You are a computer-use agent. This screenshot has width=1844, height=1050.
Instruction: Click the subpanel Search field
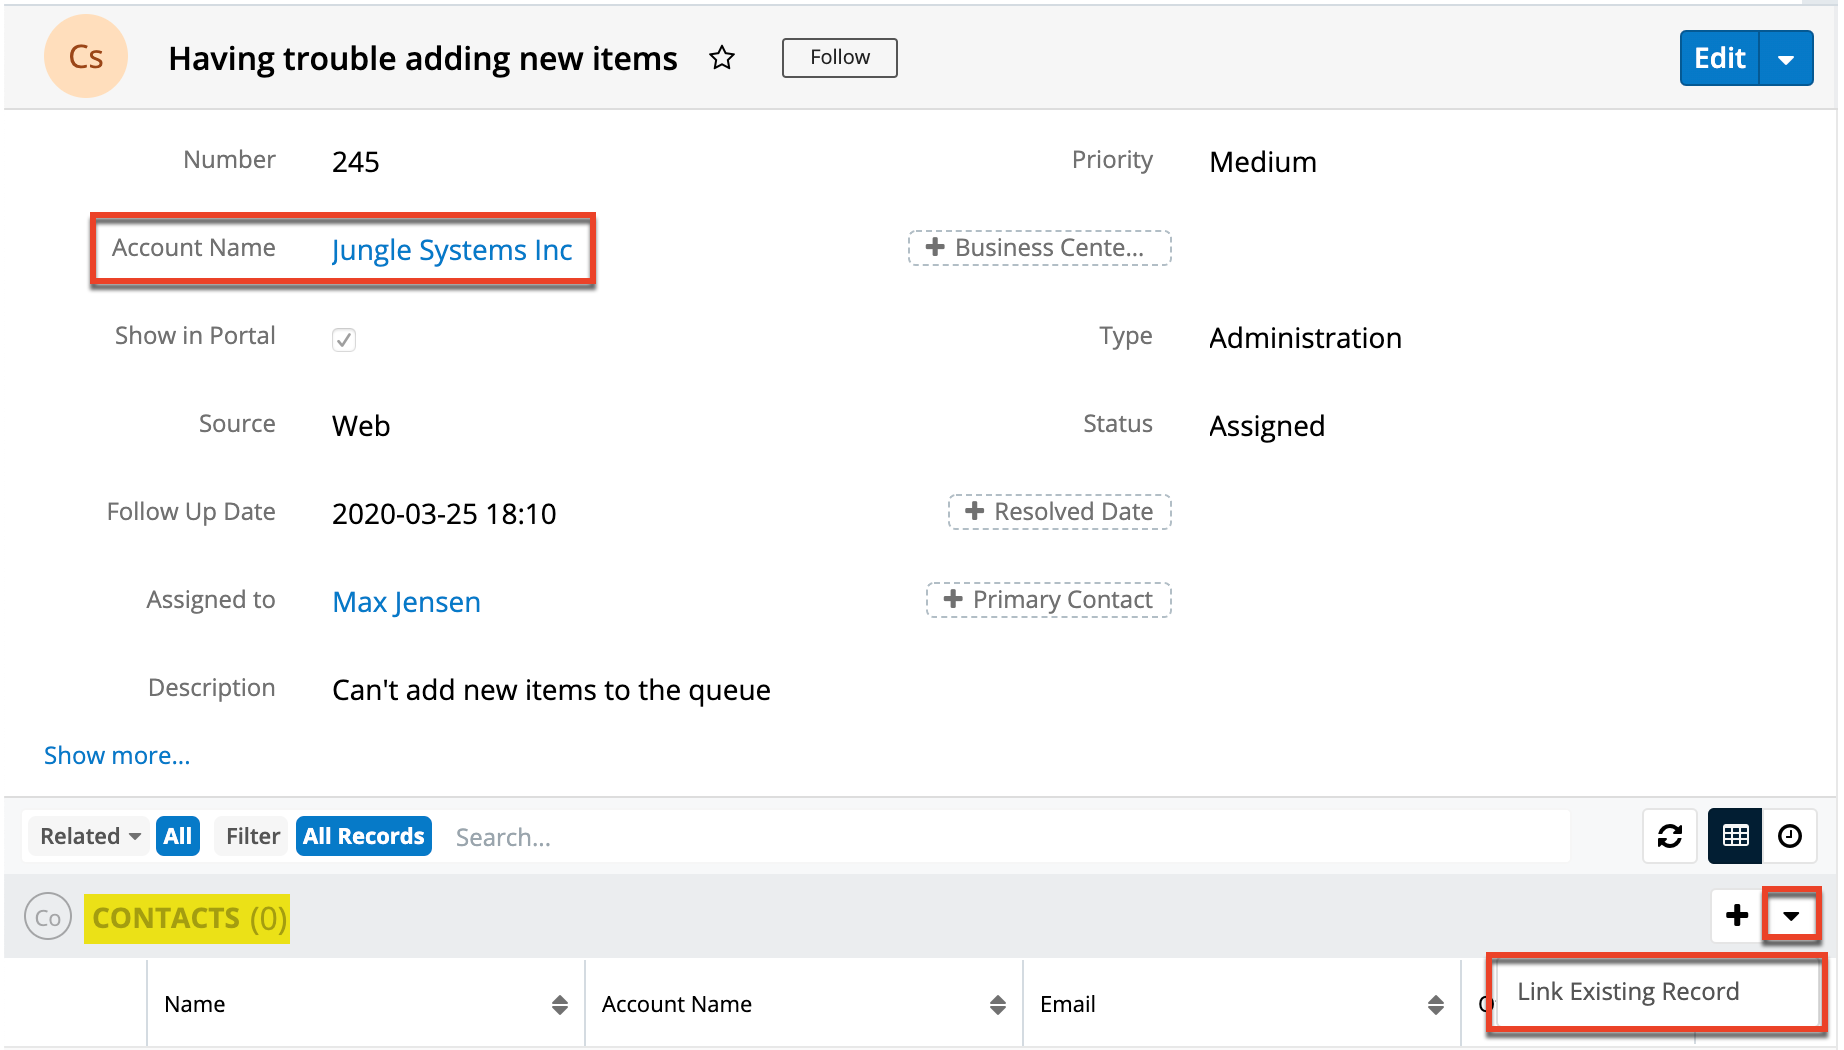1000,837
